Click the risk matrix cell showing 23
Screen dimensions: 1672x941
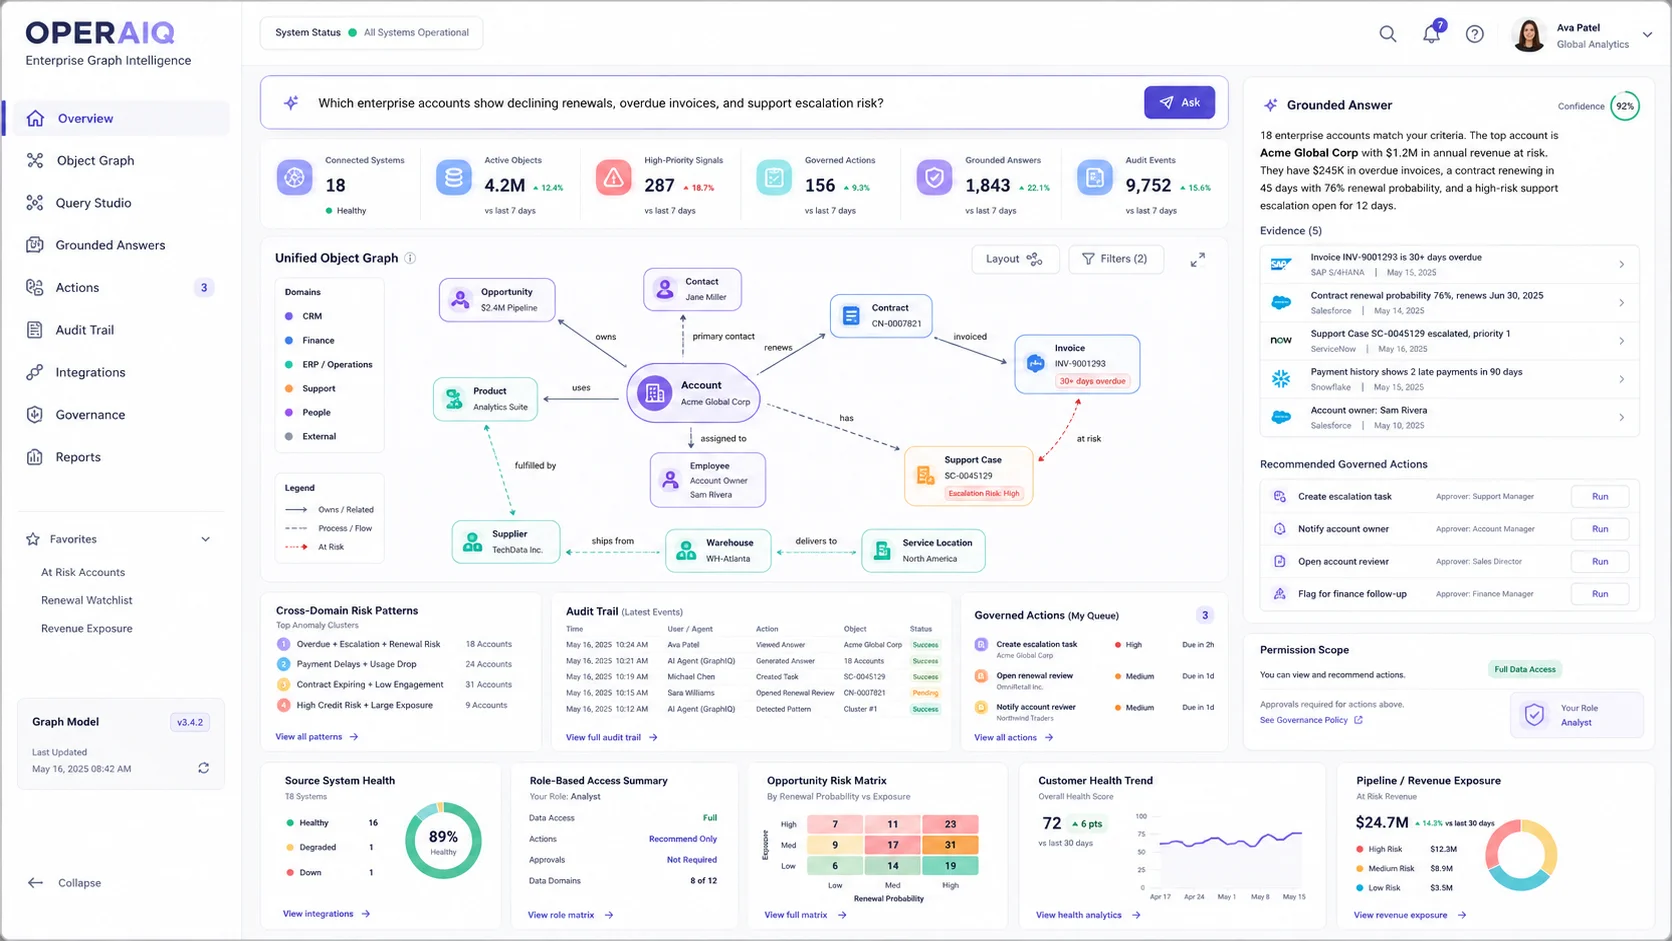tap(950, 824)
